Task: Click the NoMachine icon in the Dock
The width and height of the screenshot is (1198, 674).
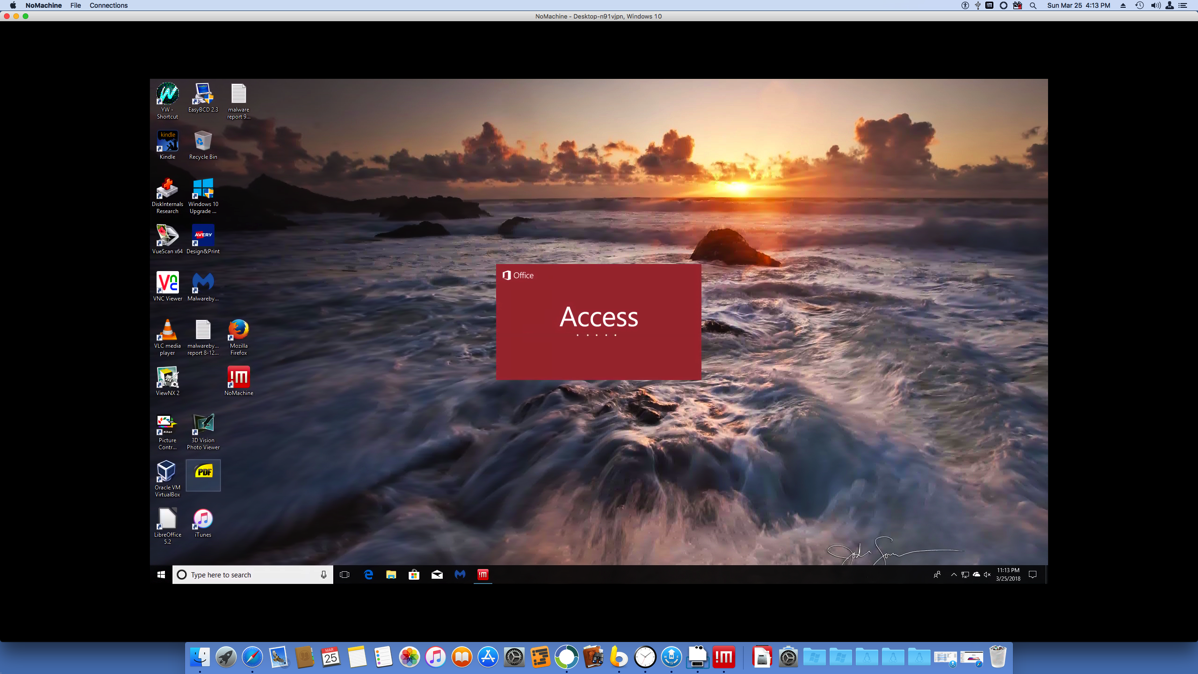Action: [x=724, y=656]
